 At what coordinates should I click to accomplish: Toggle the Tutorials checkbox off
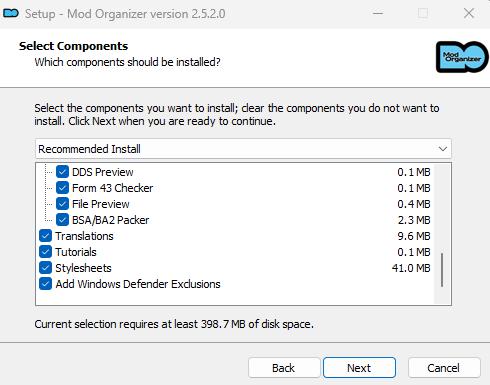tap(45, 252)
